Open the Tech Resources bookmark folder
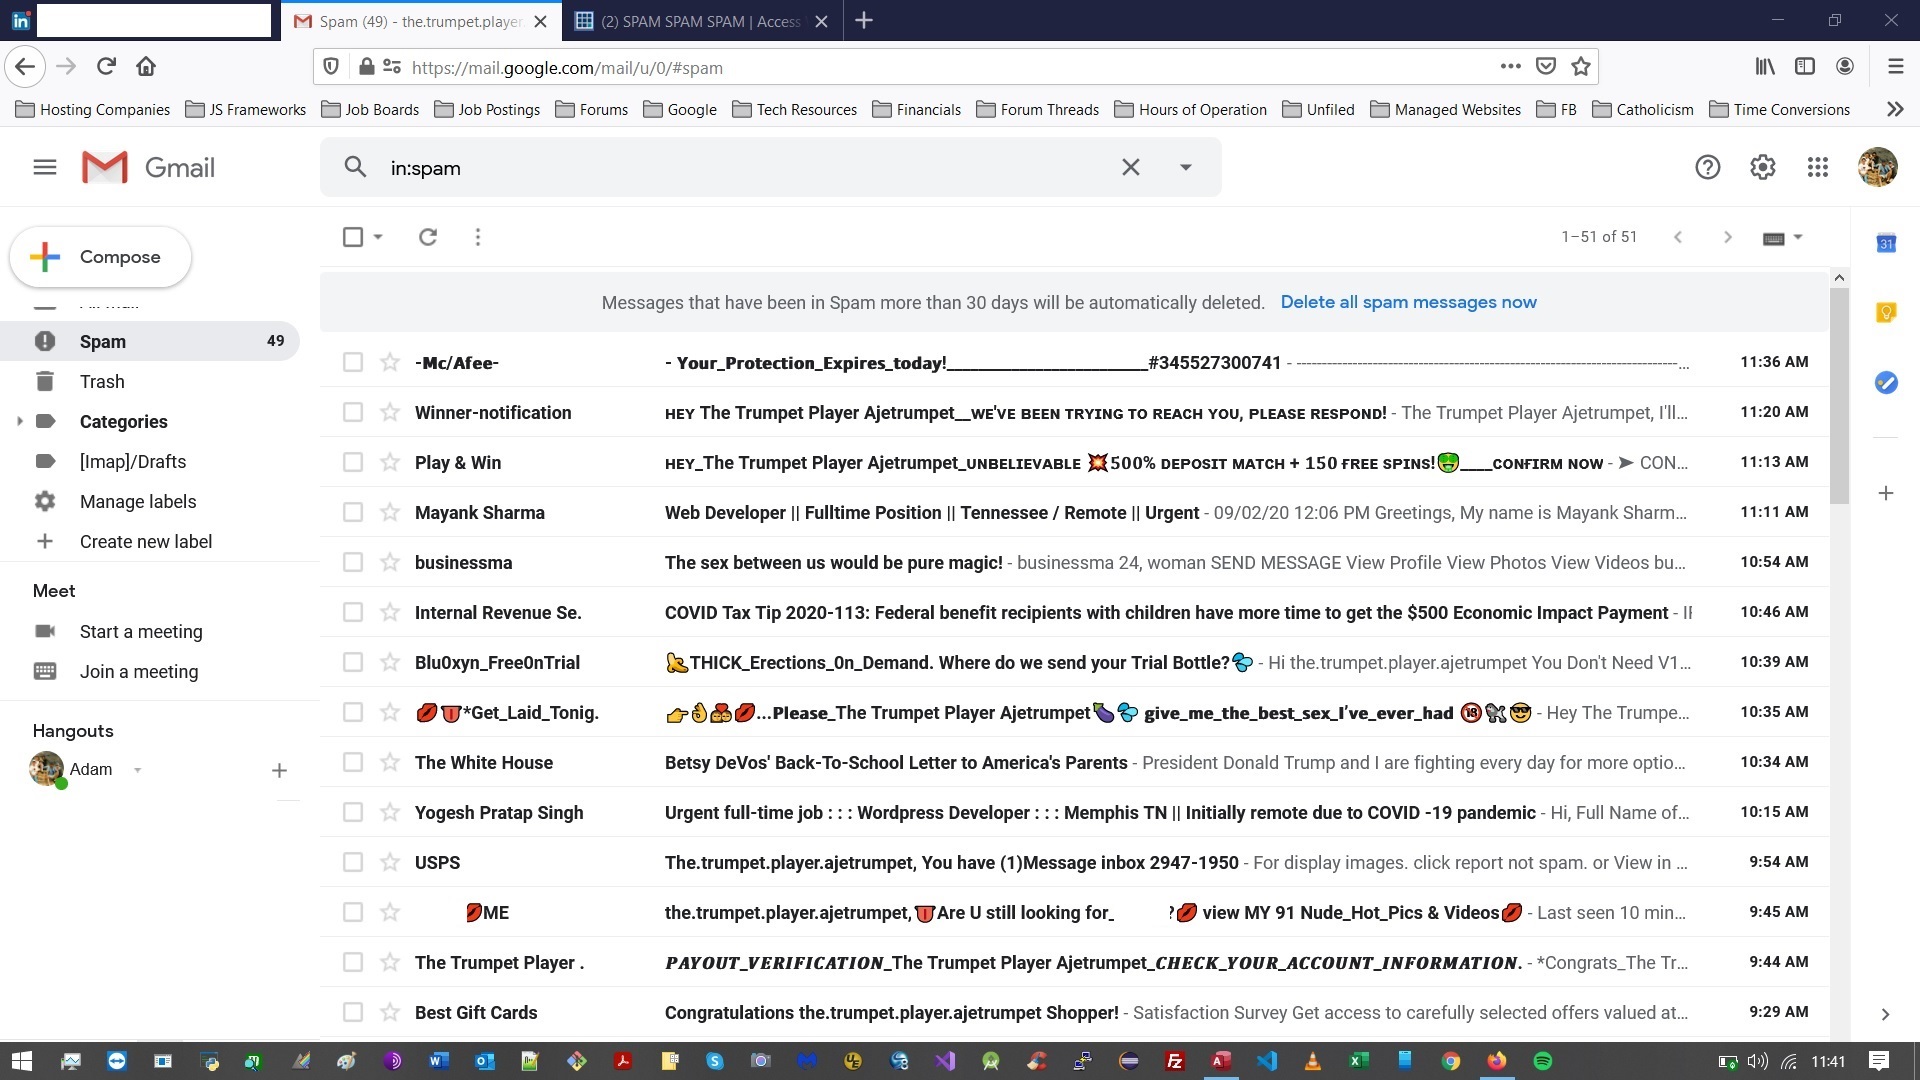The image size is (1920, 1080). (794, 109)
